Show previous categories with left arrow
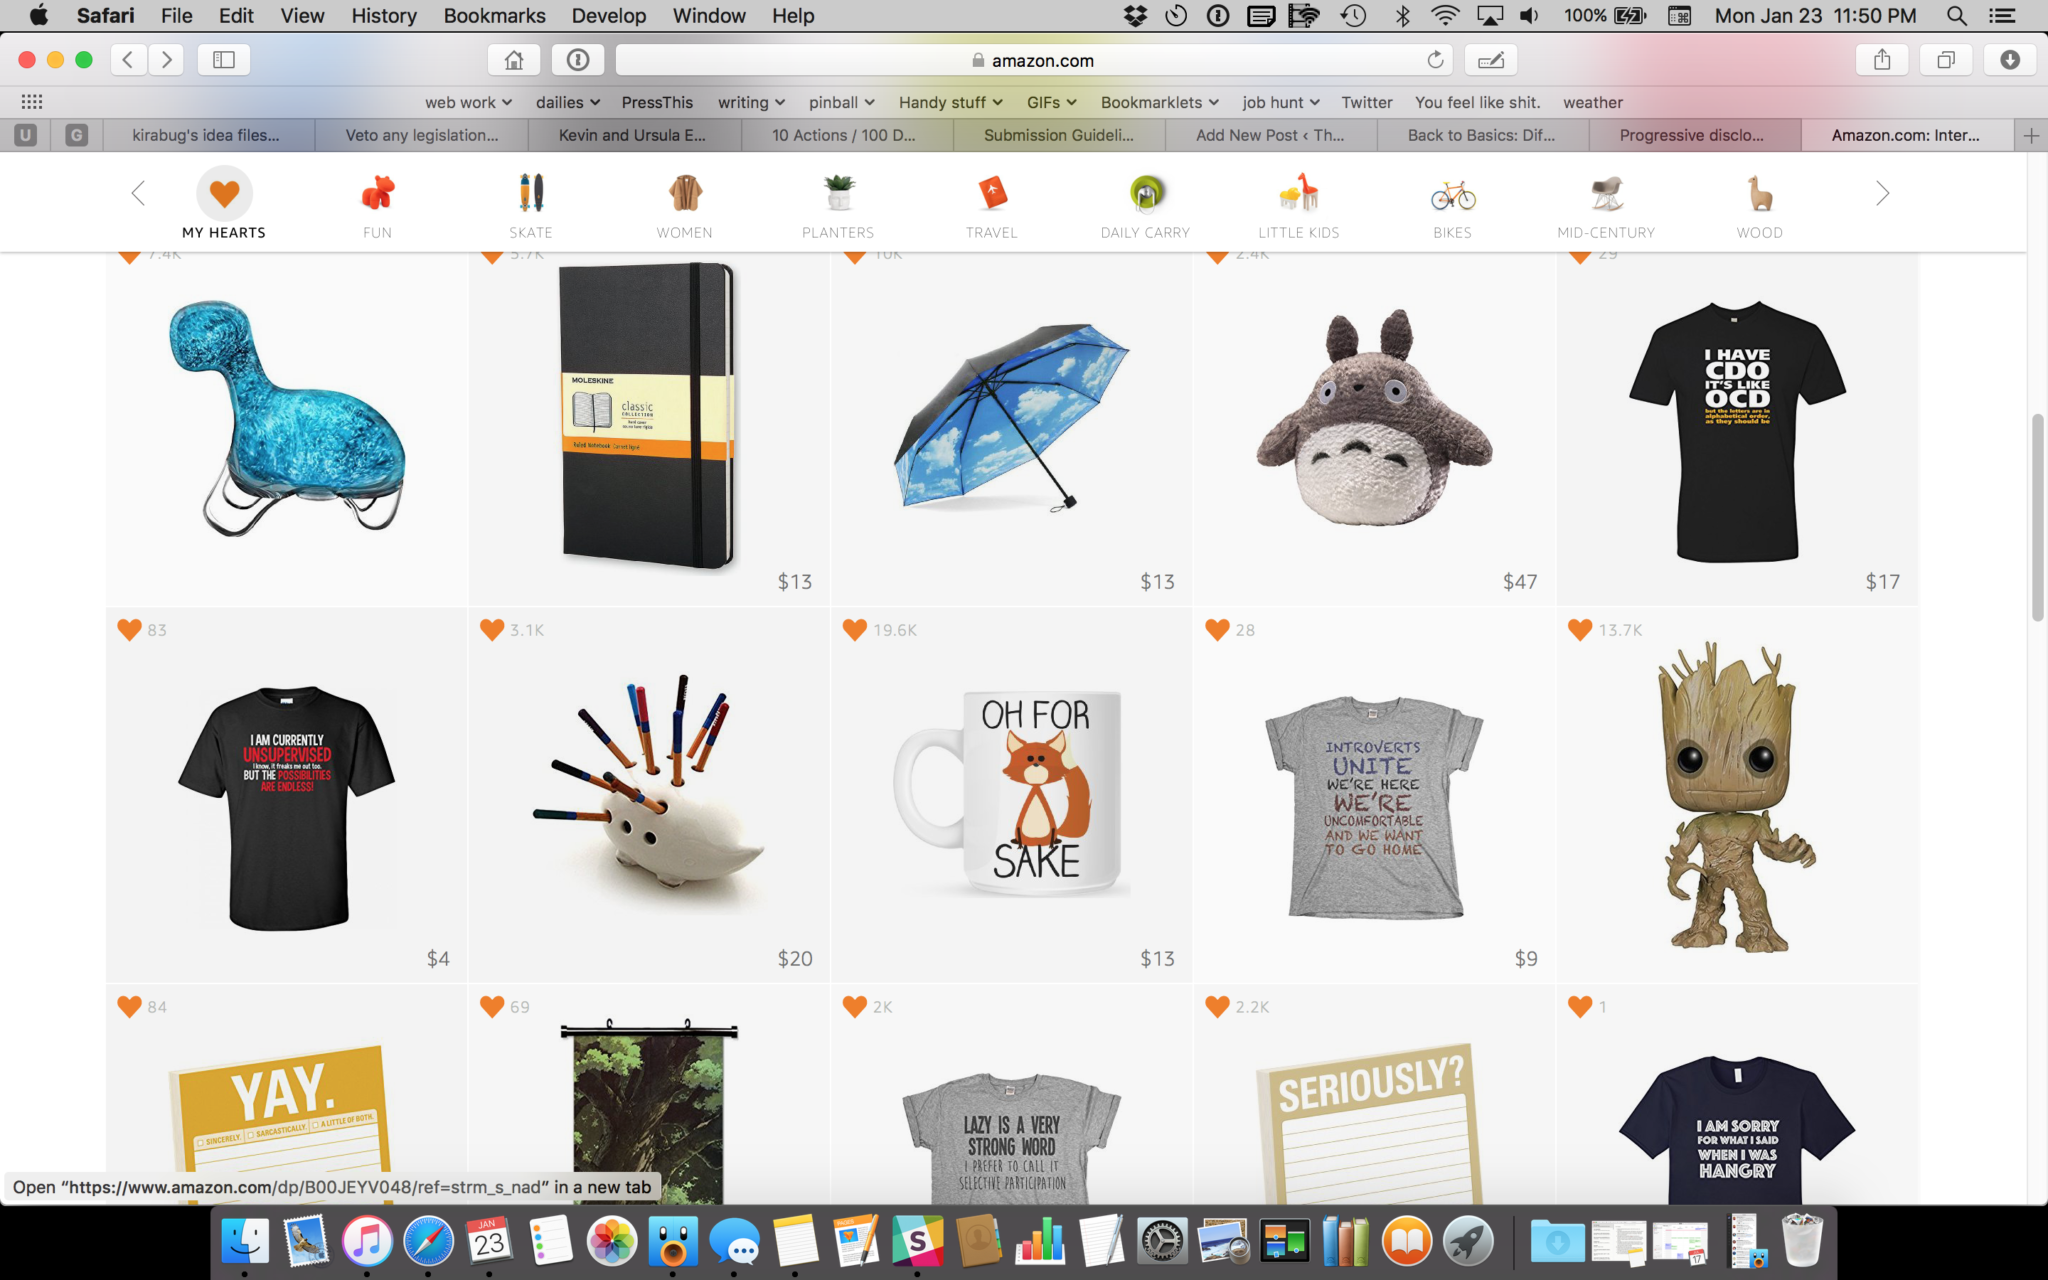 pos(138,193)
